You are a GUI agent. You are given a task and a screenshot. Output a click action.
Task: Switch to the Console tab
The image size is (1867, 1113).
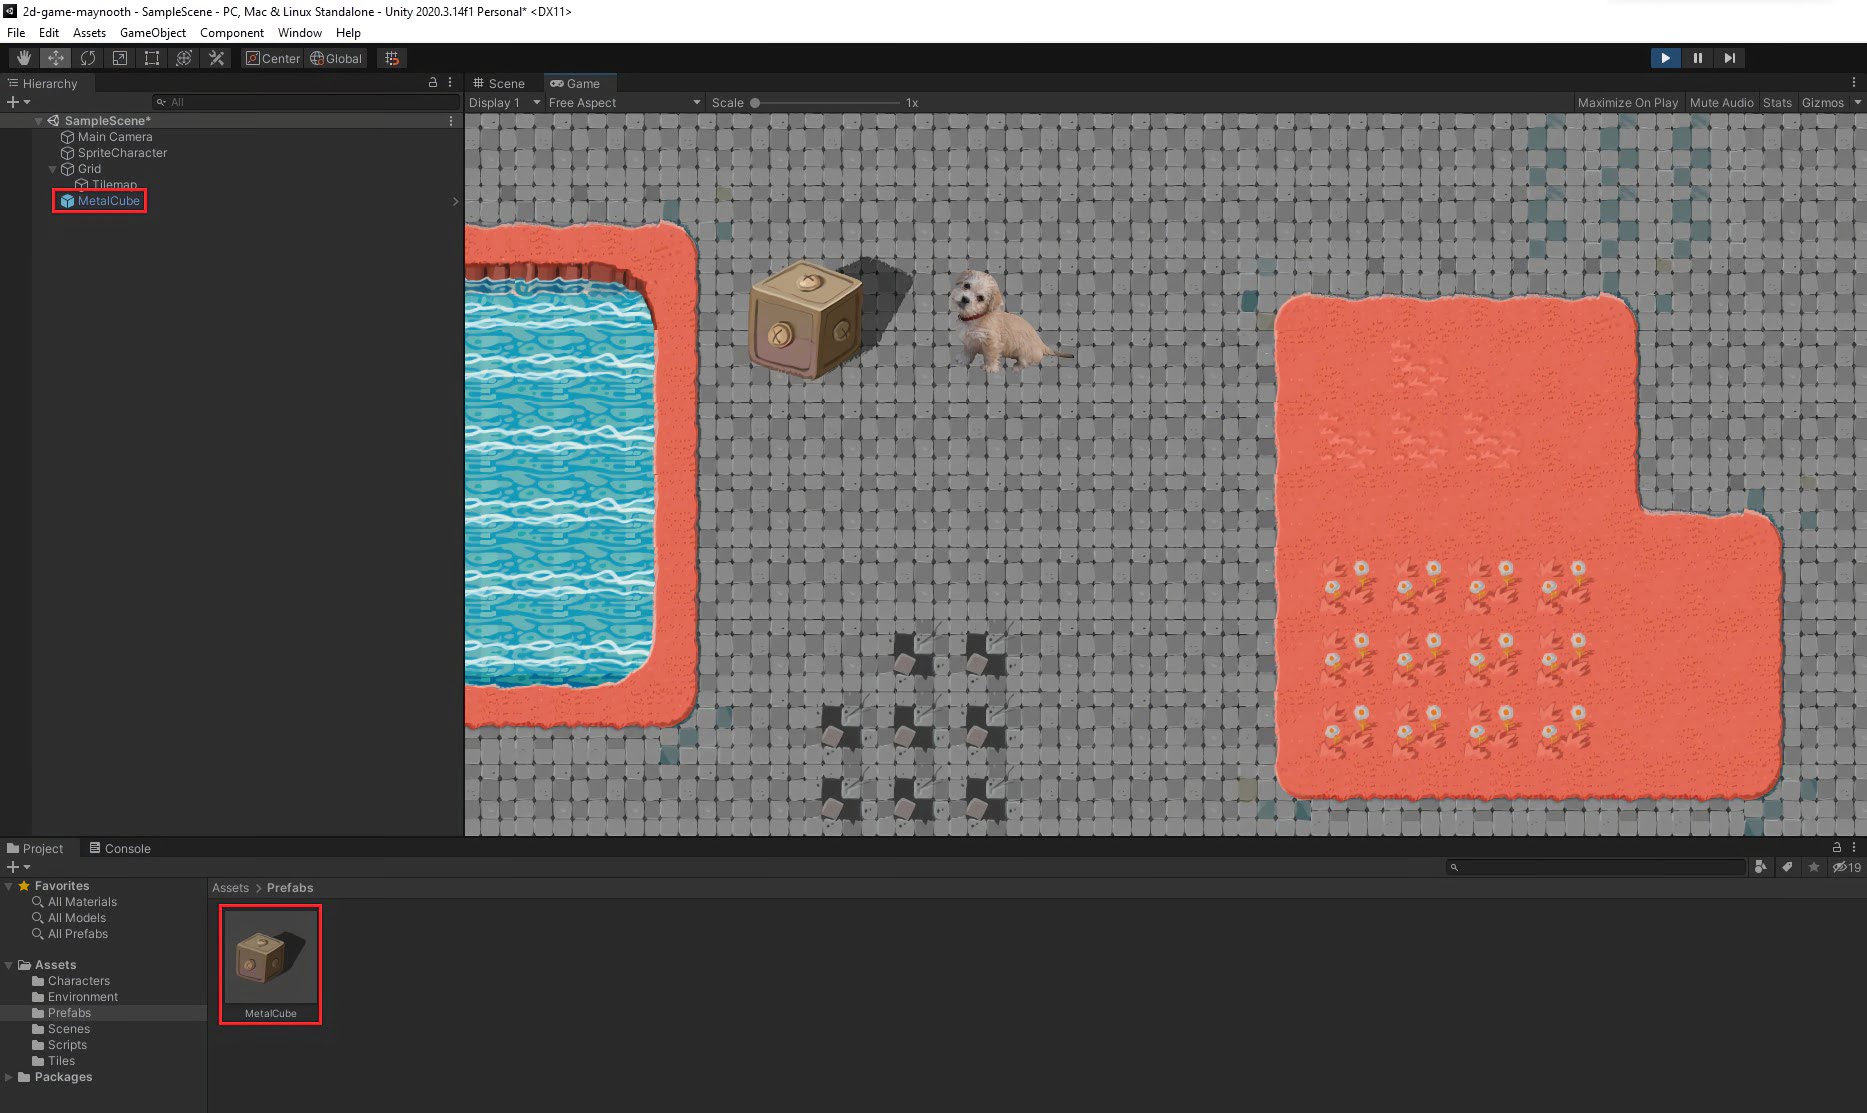coord(120,848)
